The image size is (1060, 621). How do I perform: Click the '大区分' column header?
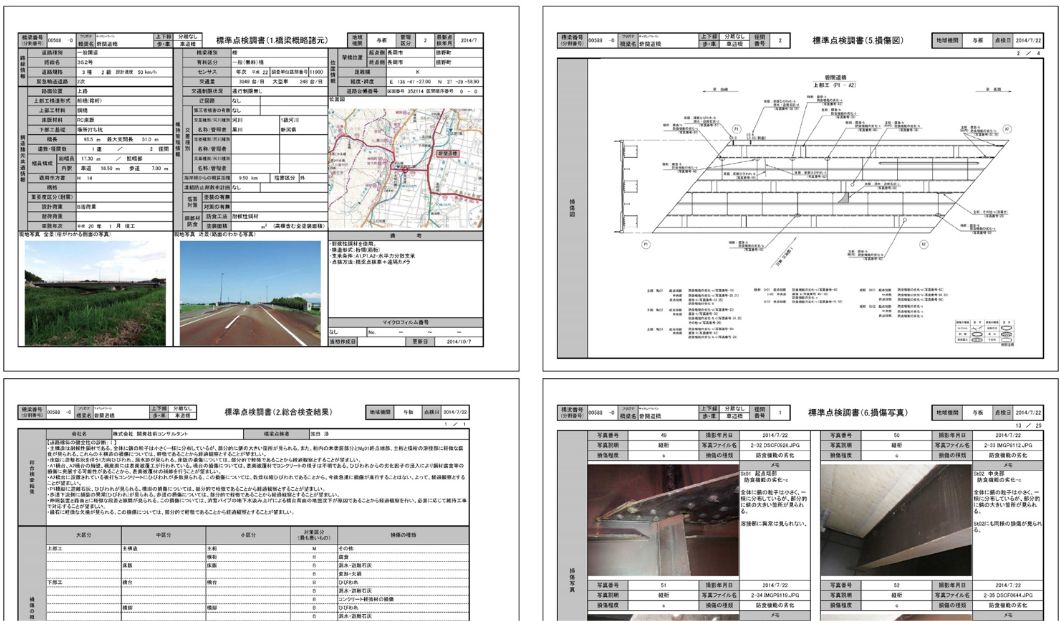pos(84,535)
